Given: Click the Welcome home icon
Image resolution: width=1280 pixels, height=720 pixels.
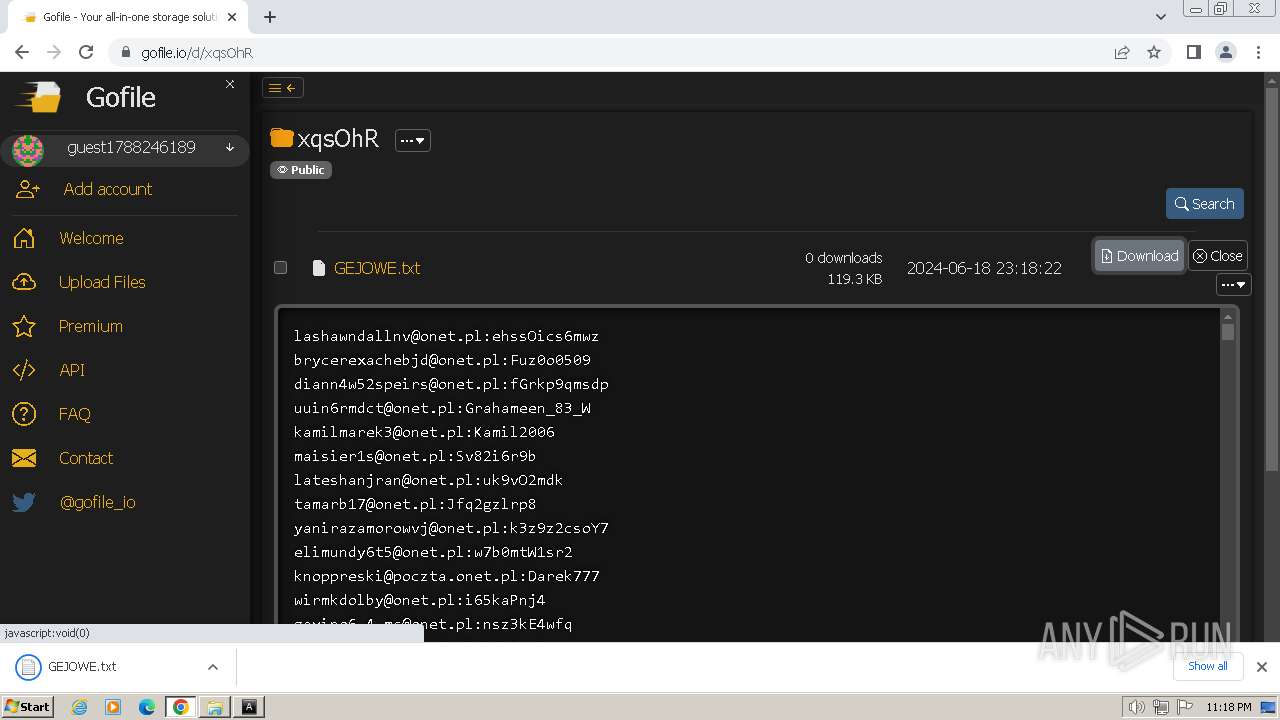Looking at the screenshot, I should (x=24, y=238).
